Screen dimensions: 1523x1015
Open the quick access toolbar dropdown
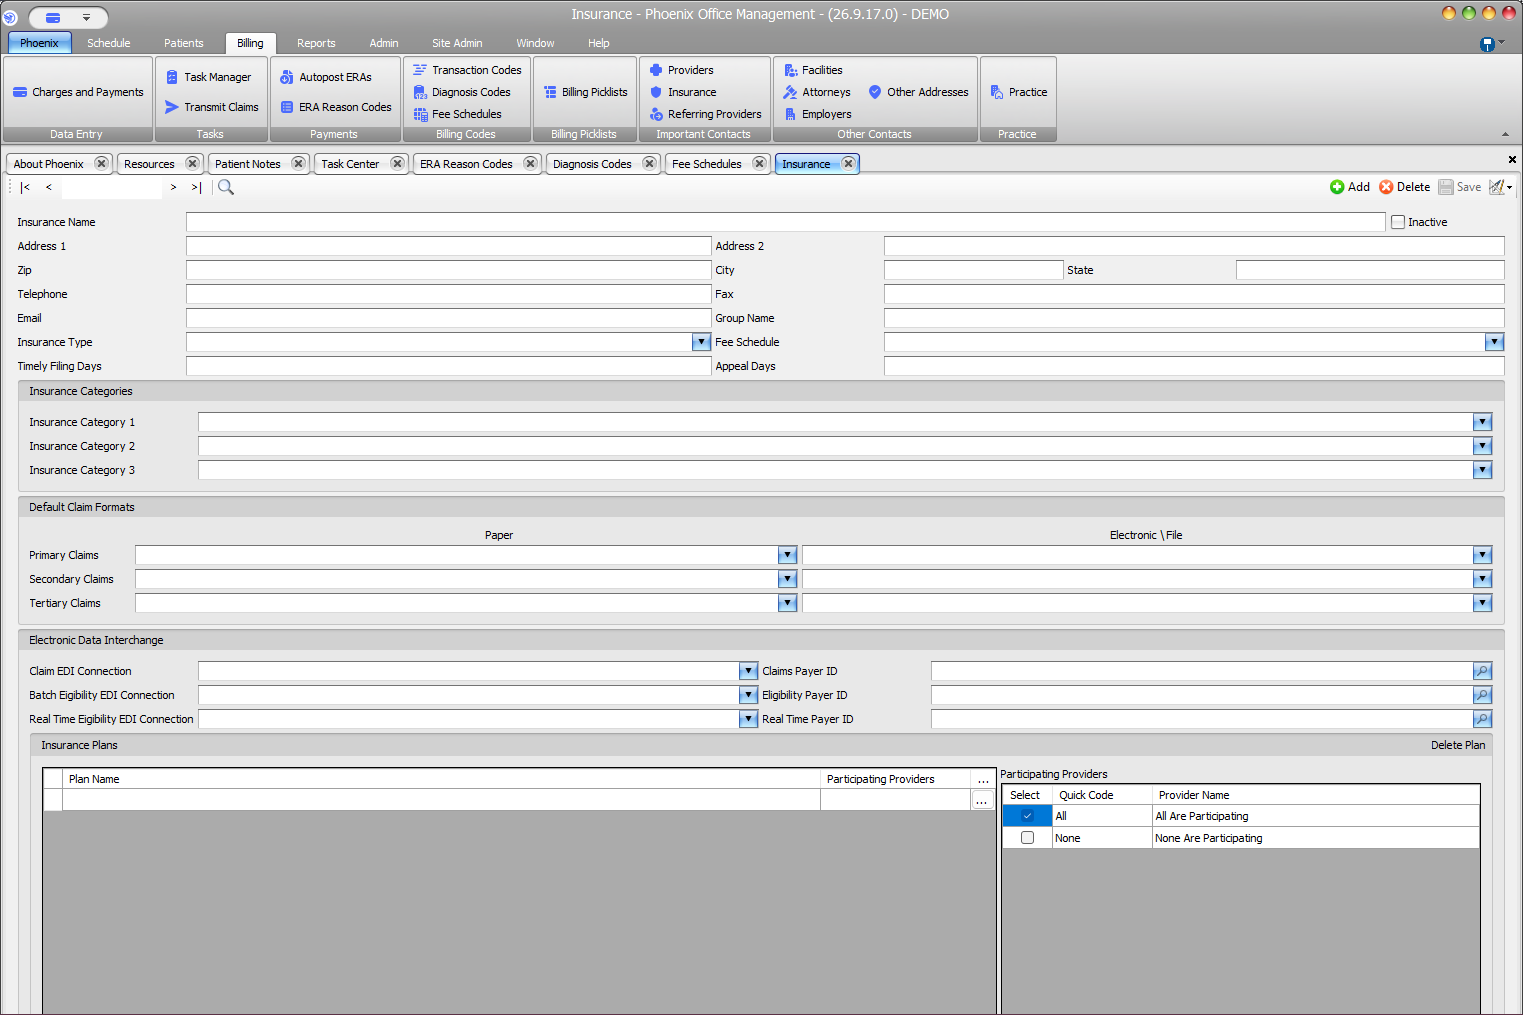pyautogui.click(x=86, y=17)
